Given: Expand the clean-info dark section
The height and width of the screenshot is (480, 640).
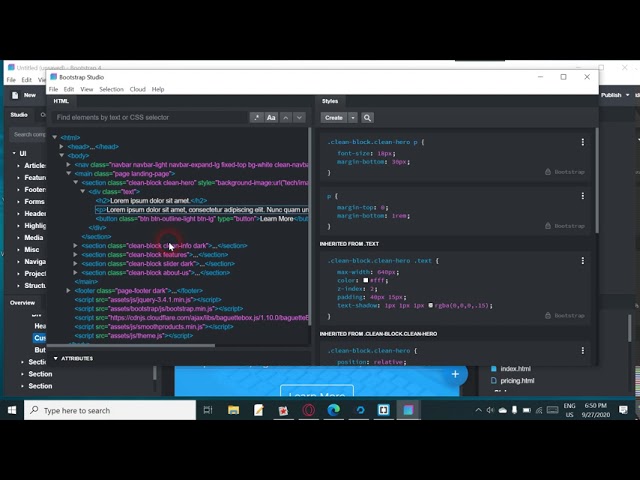Looking at the screenshot, I should point(76,246).
